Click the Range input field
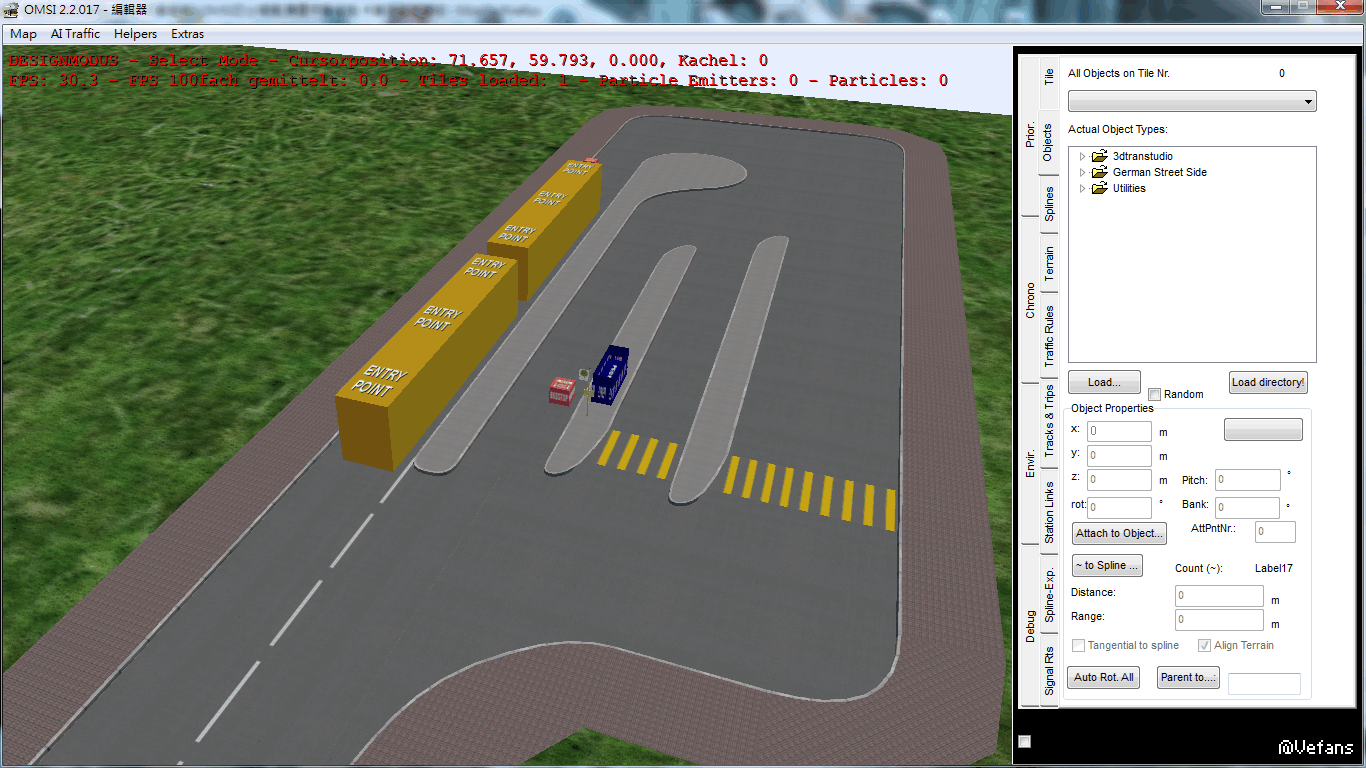Viewport: 1366px width, 768px height. (1220, 620)
